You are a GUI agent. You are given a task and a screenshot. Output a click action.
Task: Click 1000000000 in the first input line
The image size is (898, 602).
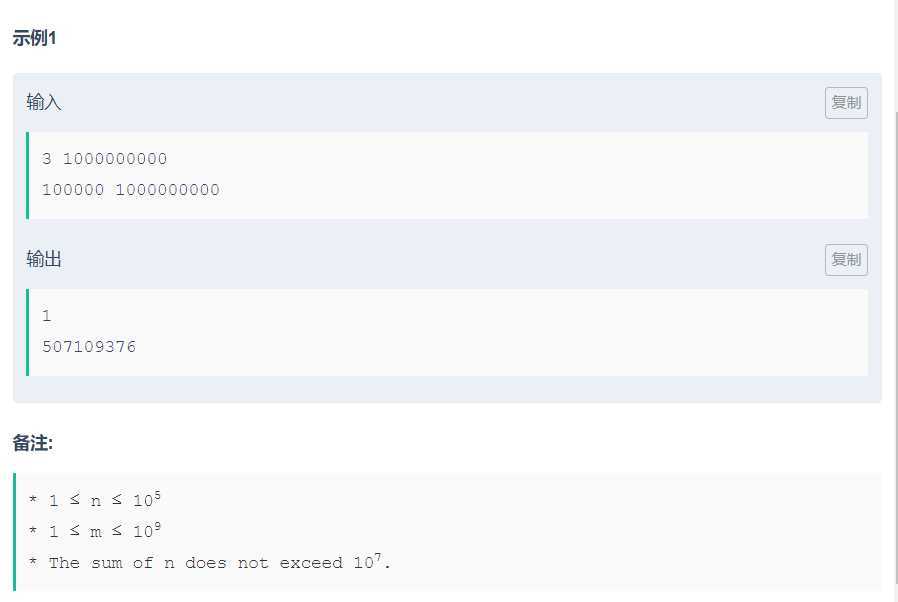pyautogui.click(x=115, y=159)
